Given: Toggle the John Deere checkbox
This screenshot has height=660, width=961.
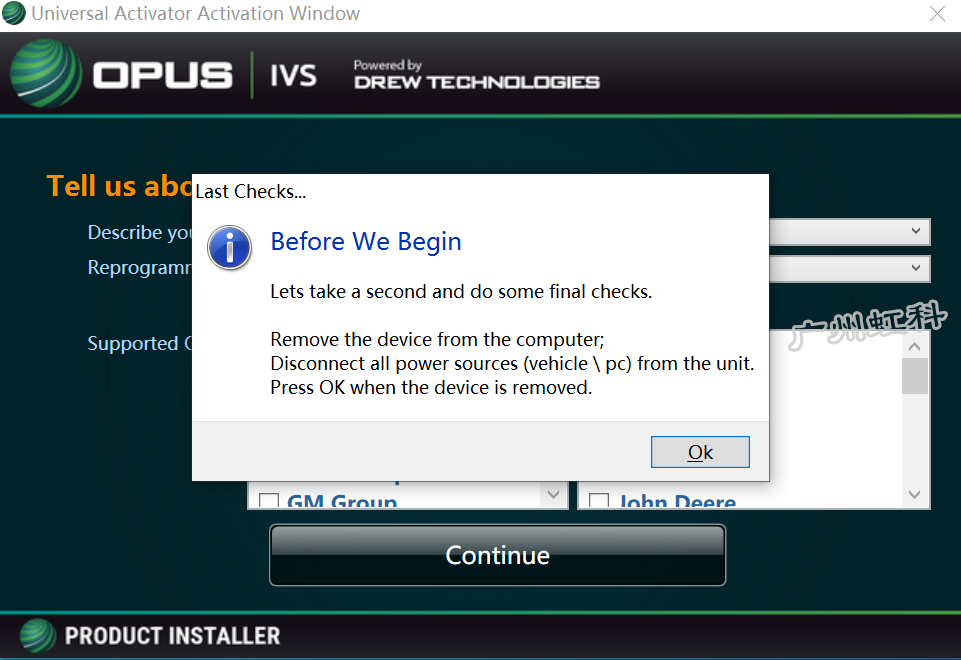Looking at the screenshot, I should click(x=599, y=501).
